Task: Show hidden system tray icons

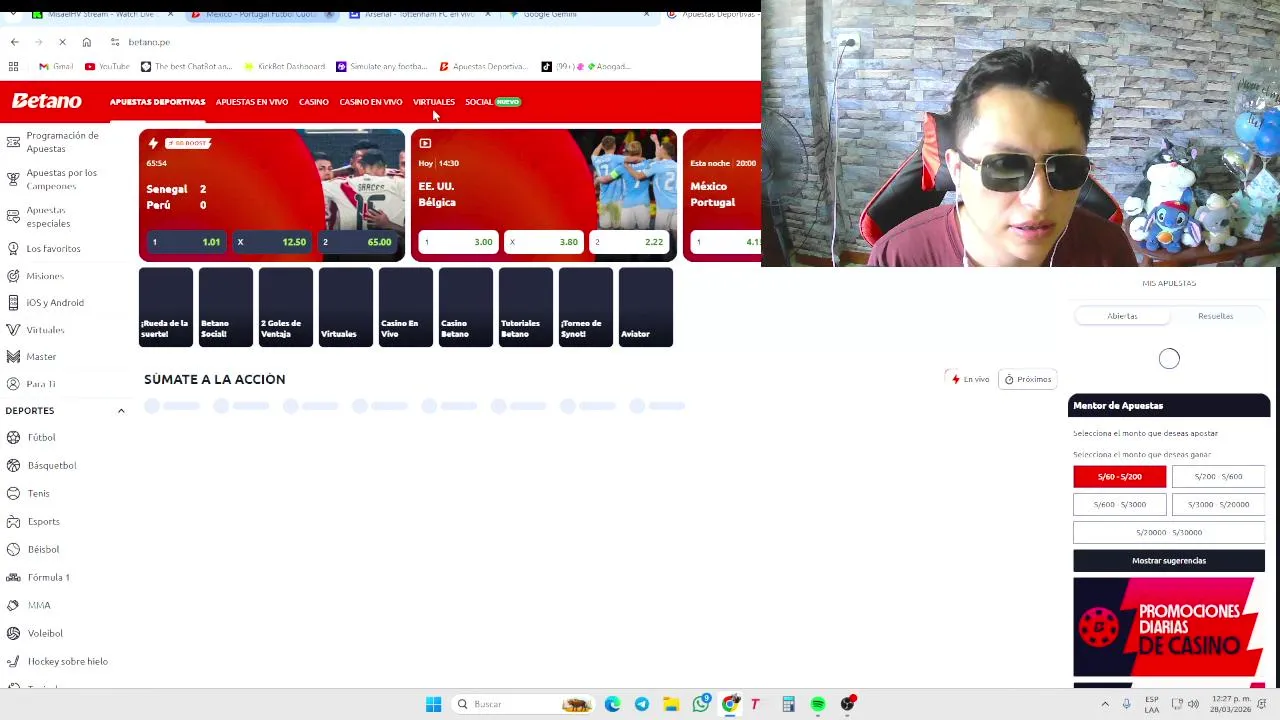Action: click(1105, 704)
